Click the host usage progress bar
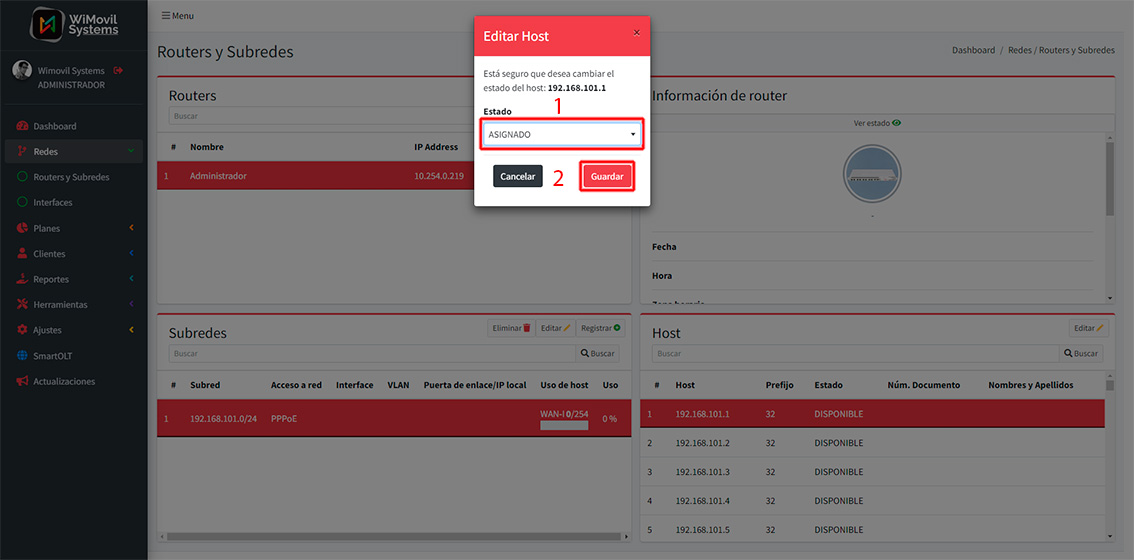This screenshot has width=1134, height=560. (564, 425)
